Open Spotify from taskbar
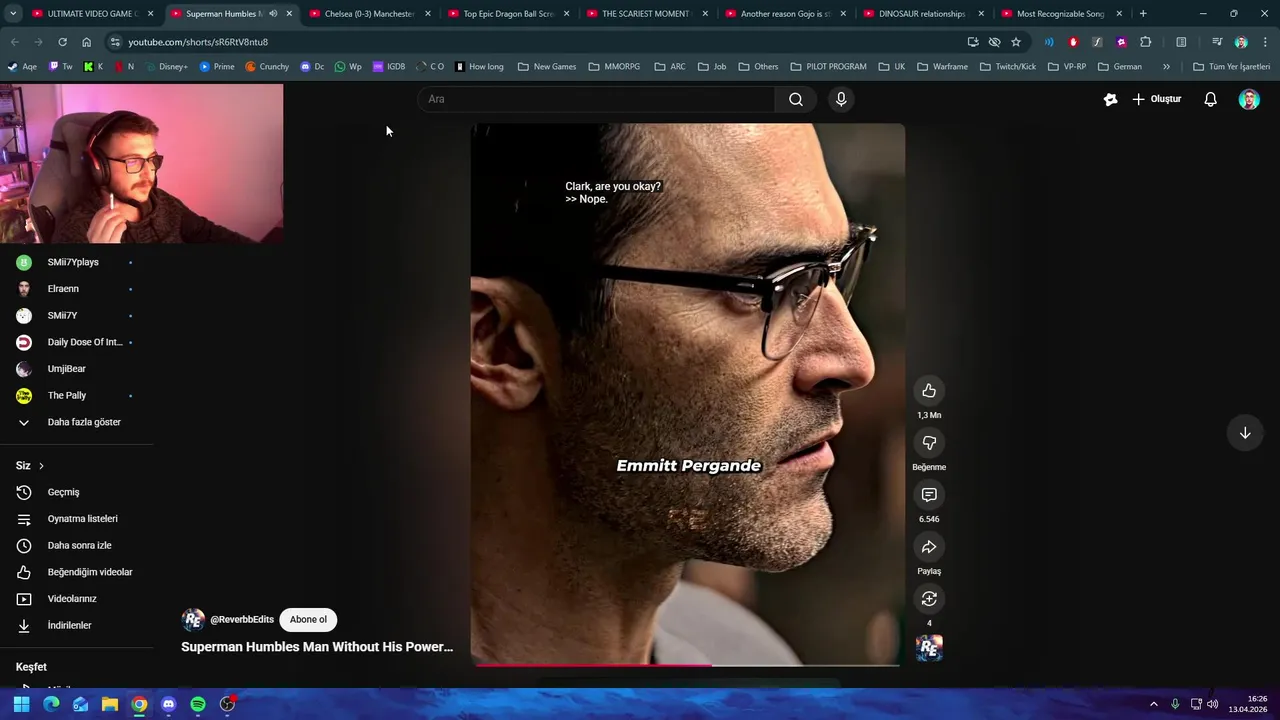The height and width of the screenshot is (720, 1280). pyautogui.click(x=198, y=704)
